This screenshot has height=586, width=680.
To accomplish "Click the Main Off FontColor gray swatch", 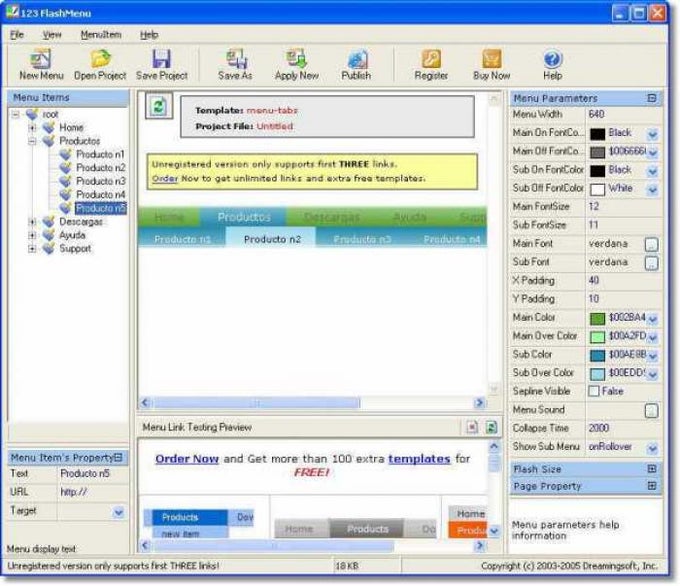I will pyautogui.click(x=598, y=152).
